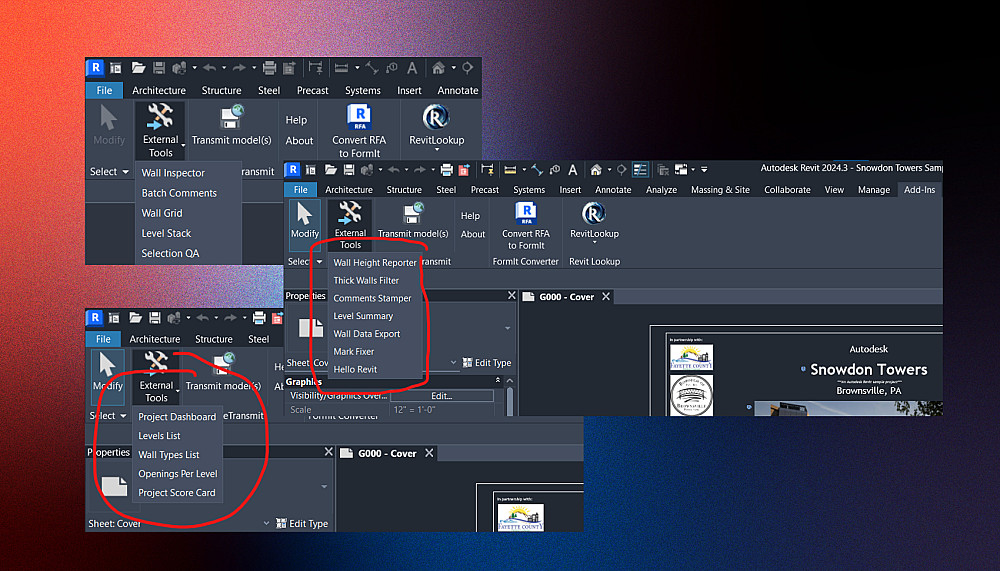Click Help in the Snowdon Towers ribbon
The width and height of the screenshot is (1000, 571).
click(x=470, y=216)
